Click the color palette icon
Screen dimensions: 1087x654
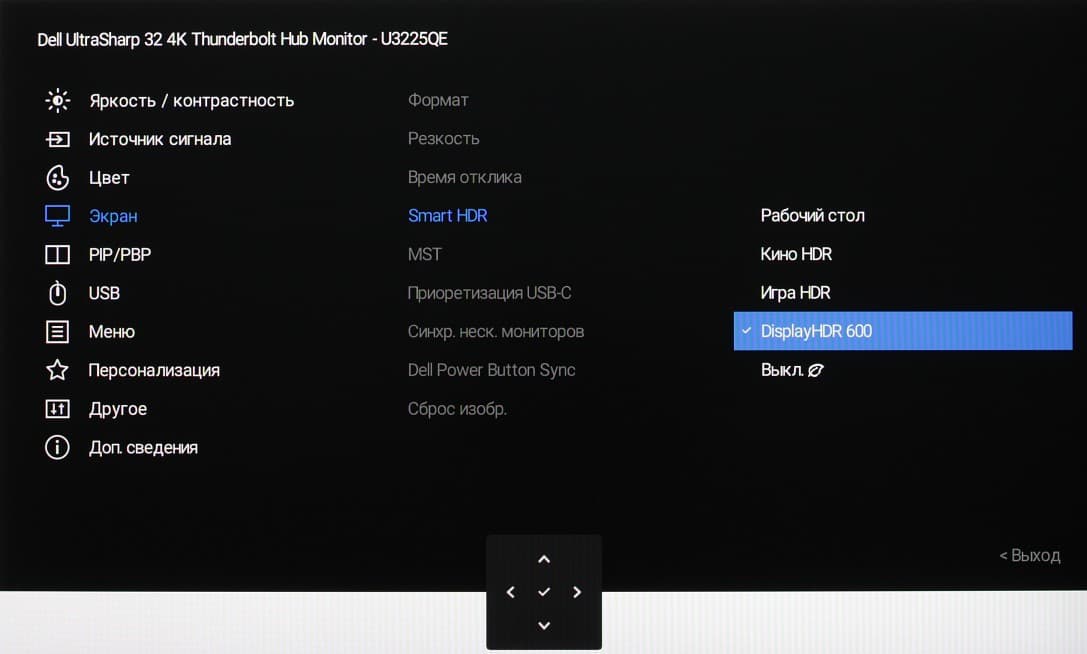pos(58,178)
